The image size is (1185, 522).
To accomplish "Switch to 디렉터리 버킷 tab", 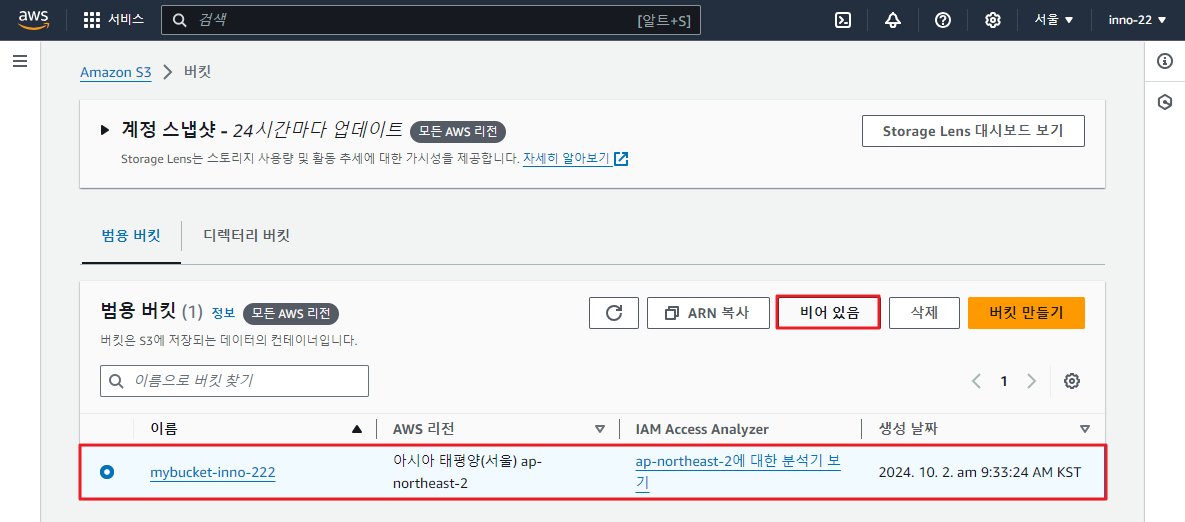I will coord(246,236).
